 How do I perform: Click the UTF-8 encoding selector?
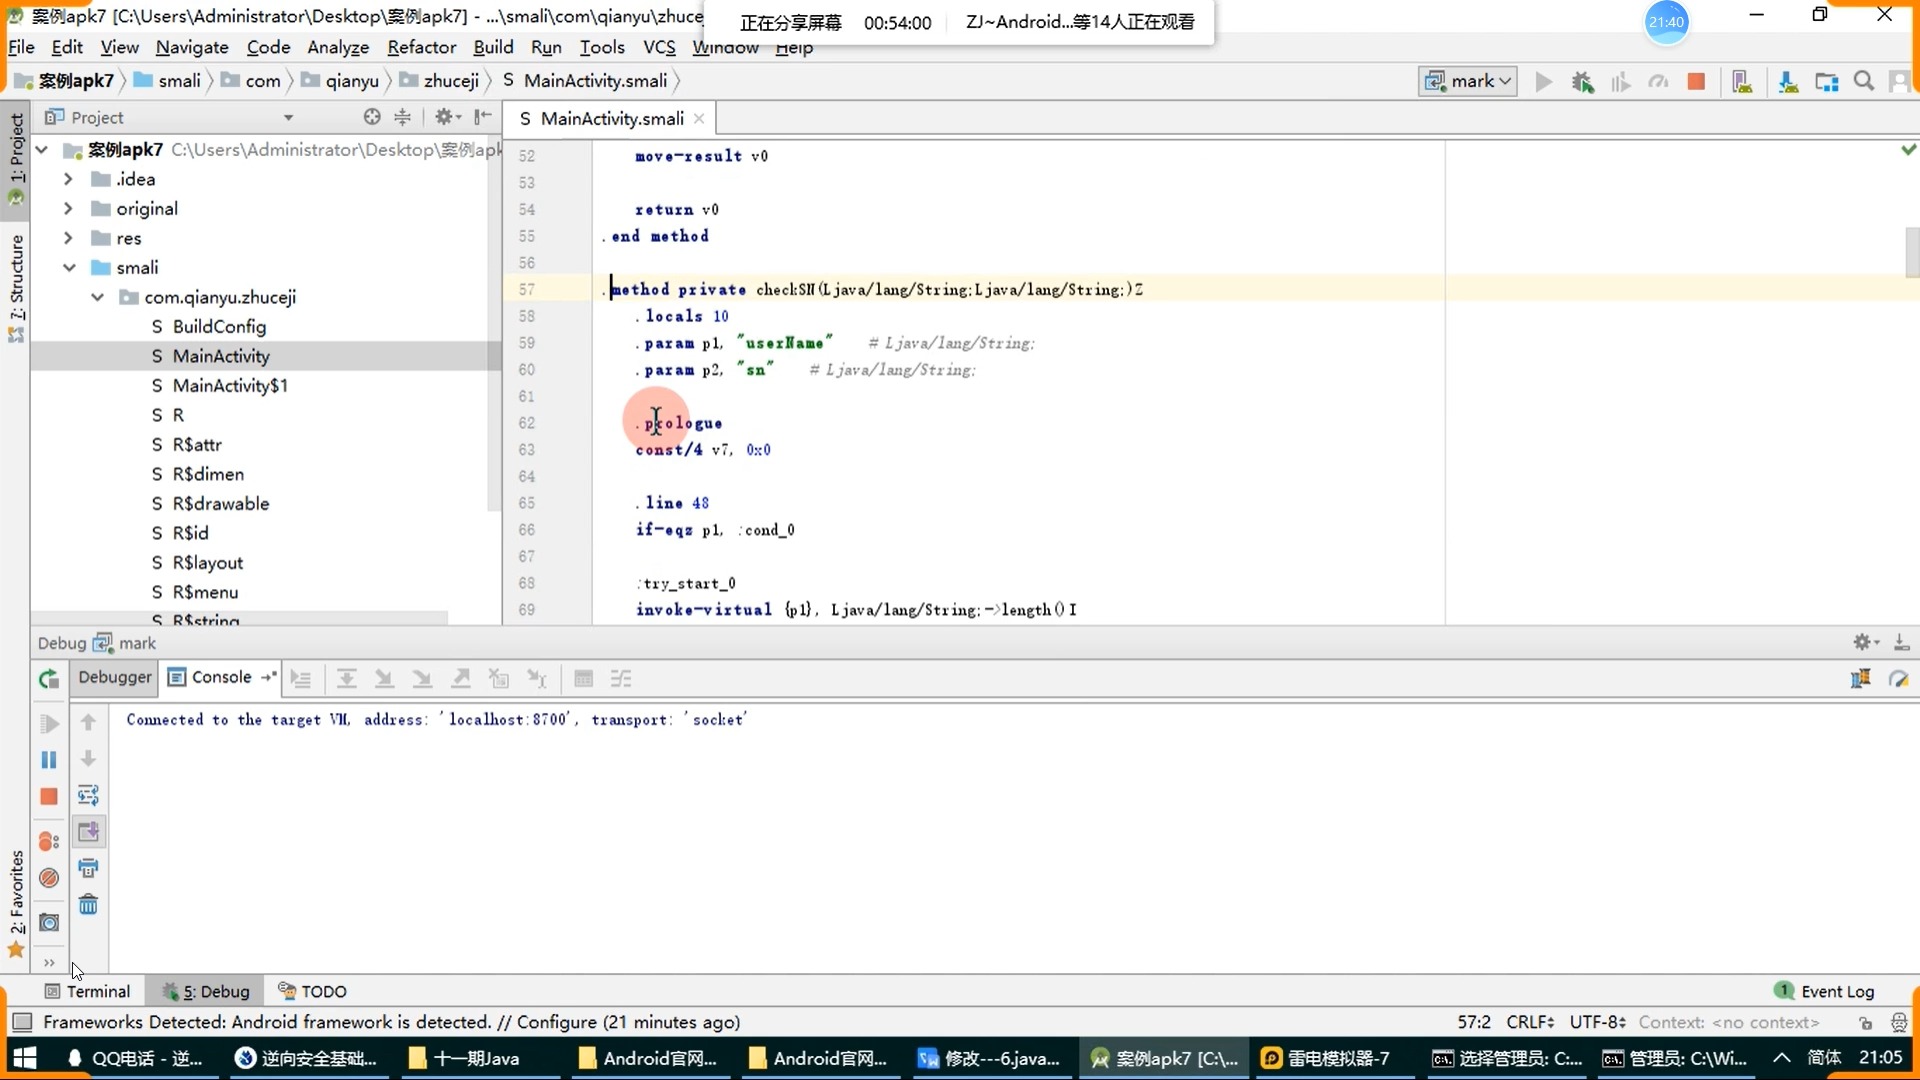[1598, 1022]
